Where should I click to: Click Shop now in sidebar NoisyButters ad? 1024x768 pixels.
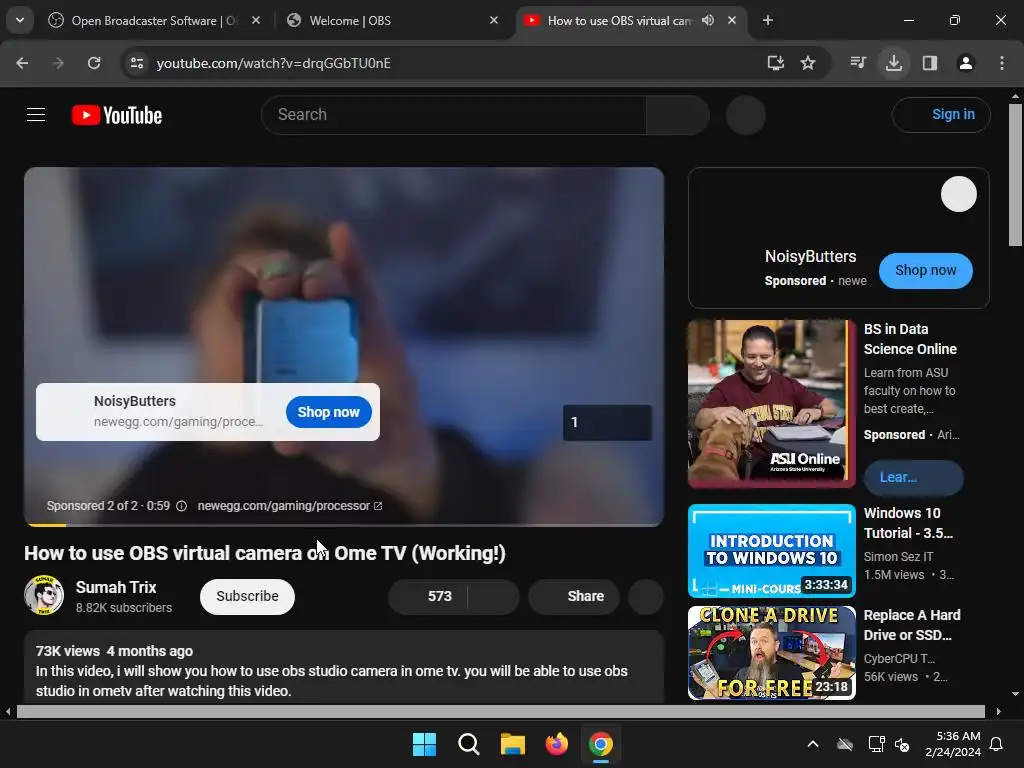925,270
